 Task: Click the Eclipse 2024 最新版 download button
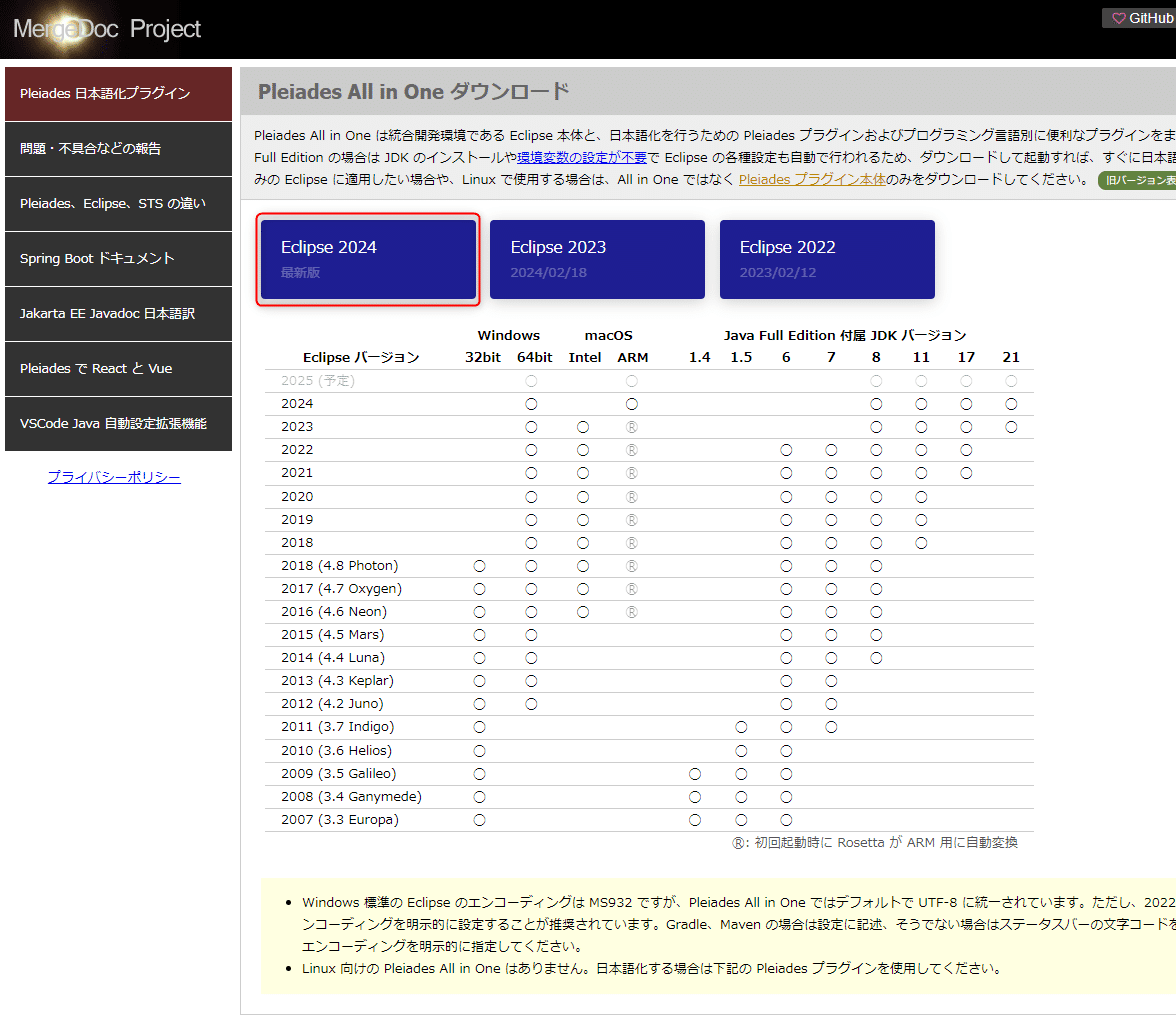coord(368,259)
